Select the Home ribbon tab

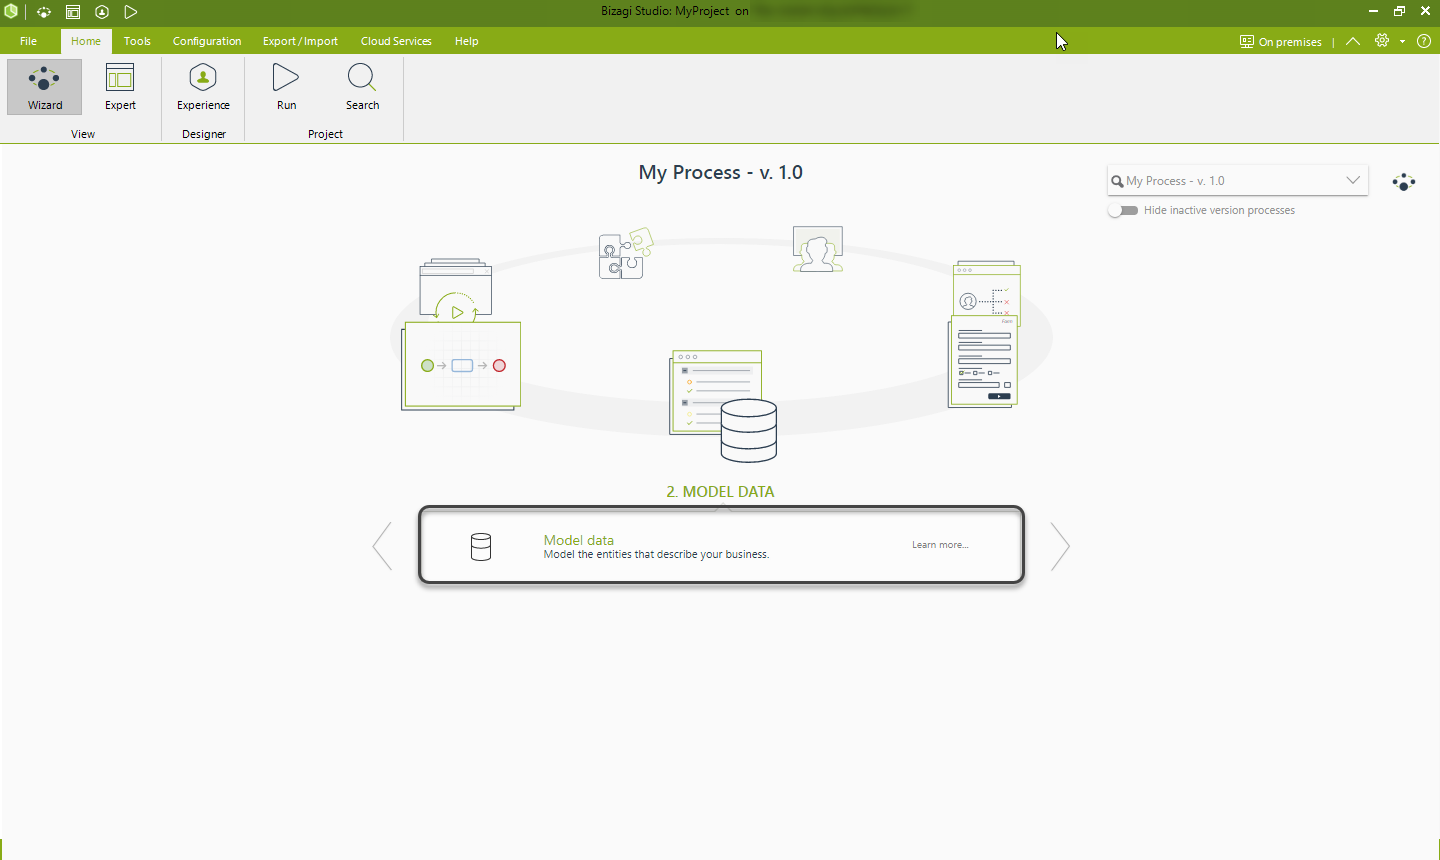point(86,41)
